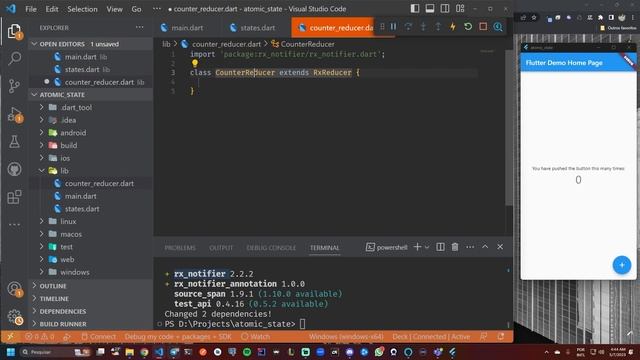The width and height of the screenshot is (640, 360).
Task: Stop the debug session
Action: 483,27
